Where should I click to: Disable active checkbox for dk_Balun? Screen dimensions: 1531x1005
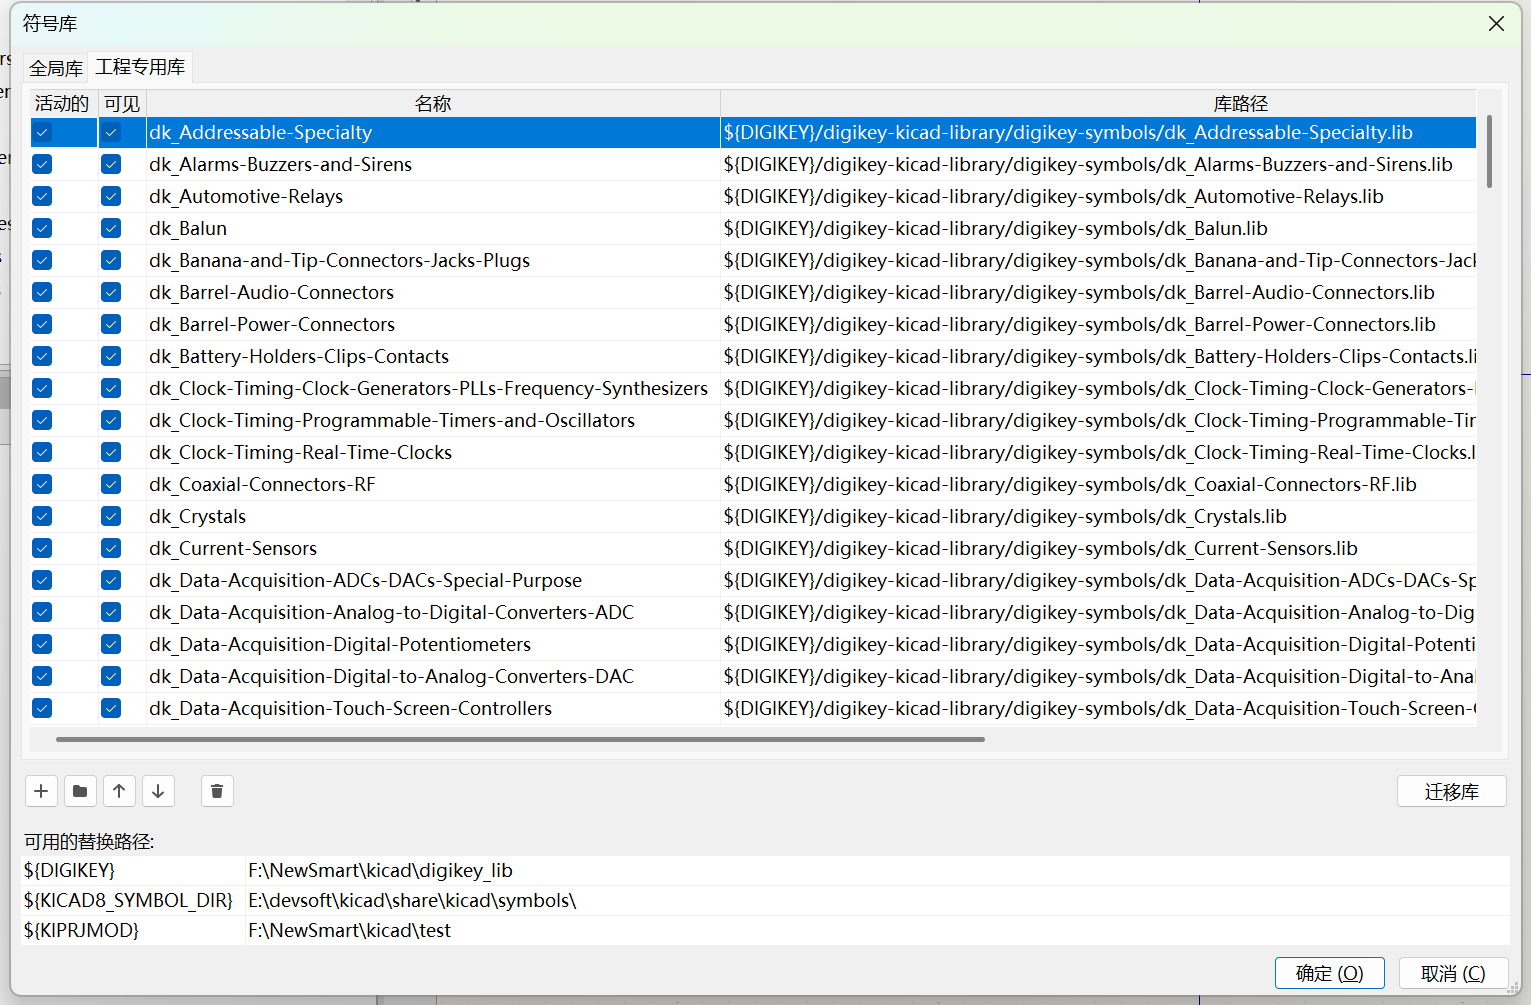[42, 228]
